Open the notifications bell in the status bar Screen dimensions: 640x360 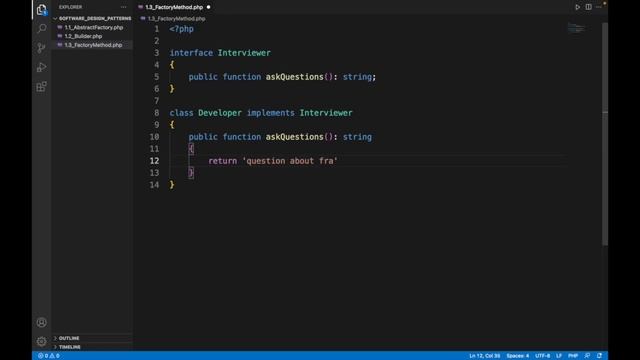click(600, 356)
